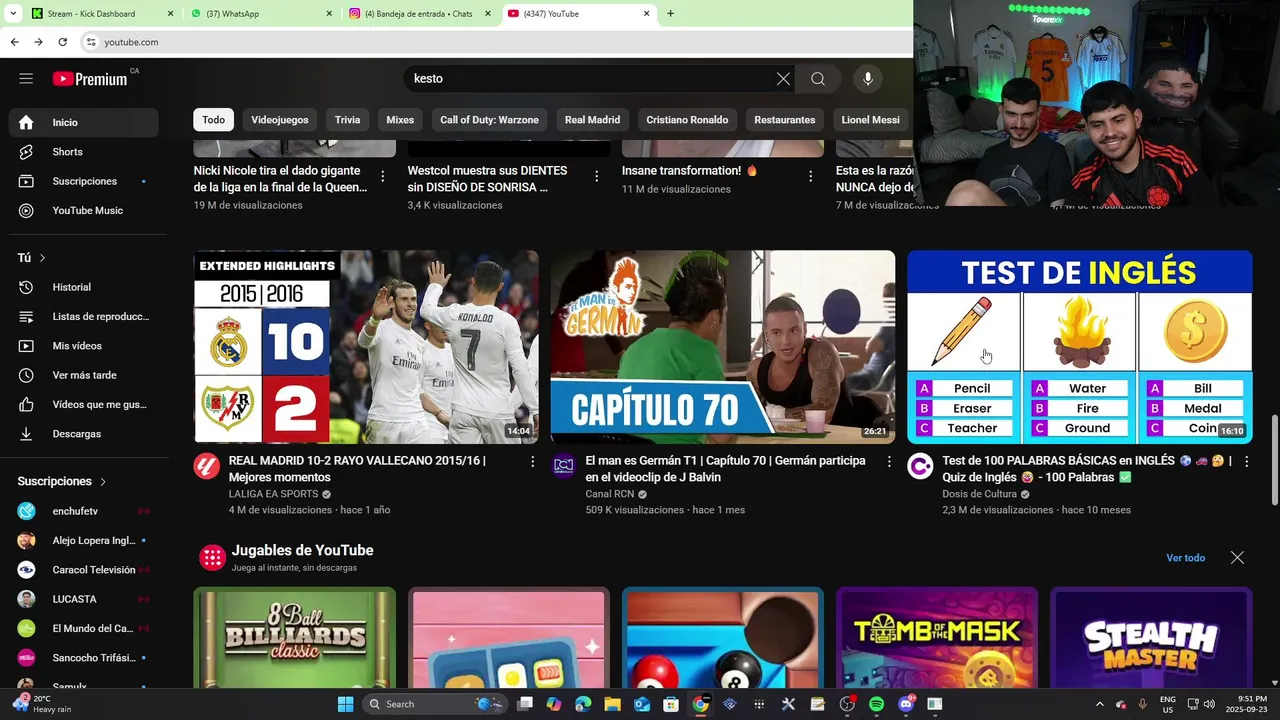Select the Mixes filter chip
1280x720 pixels.
(x=400, y=120)
